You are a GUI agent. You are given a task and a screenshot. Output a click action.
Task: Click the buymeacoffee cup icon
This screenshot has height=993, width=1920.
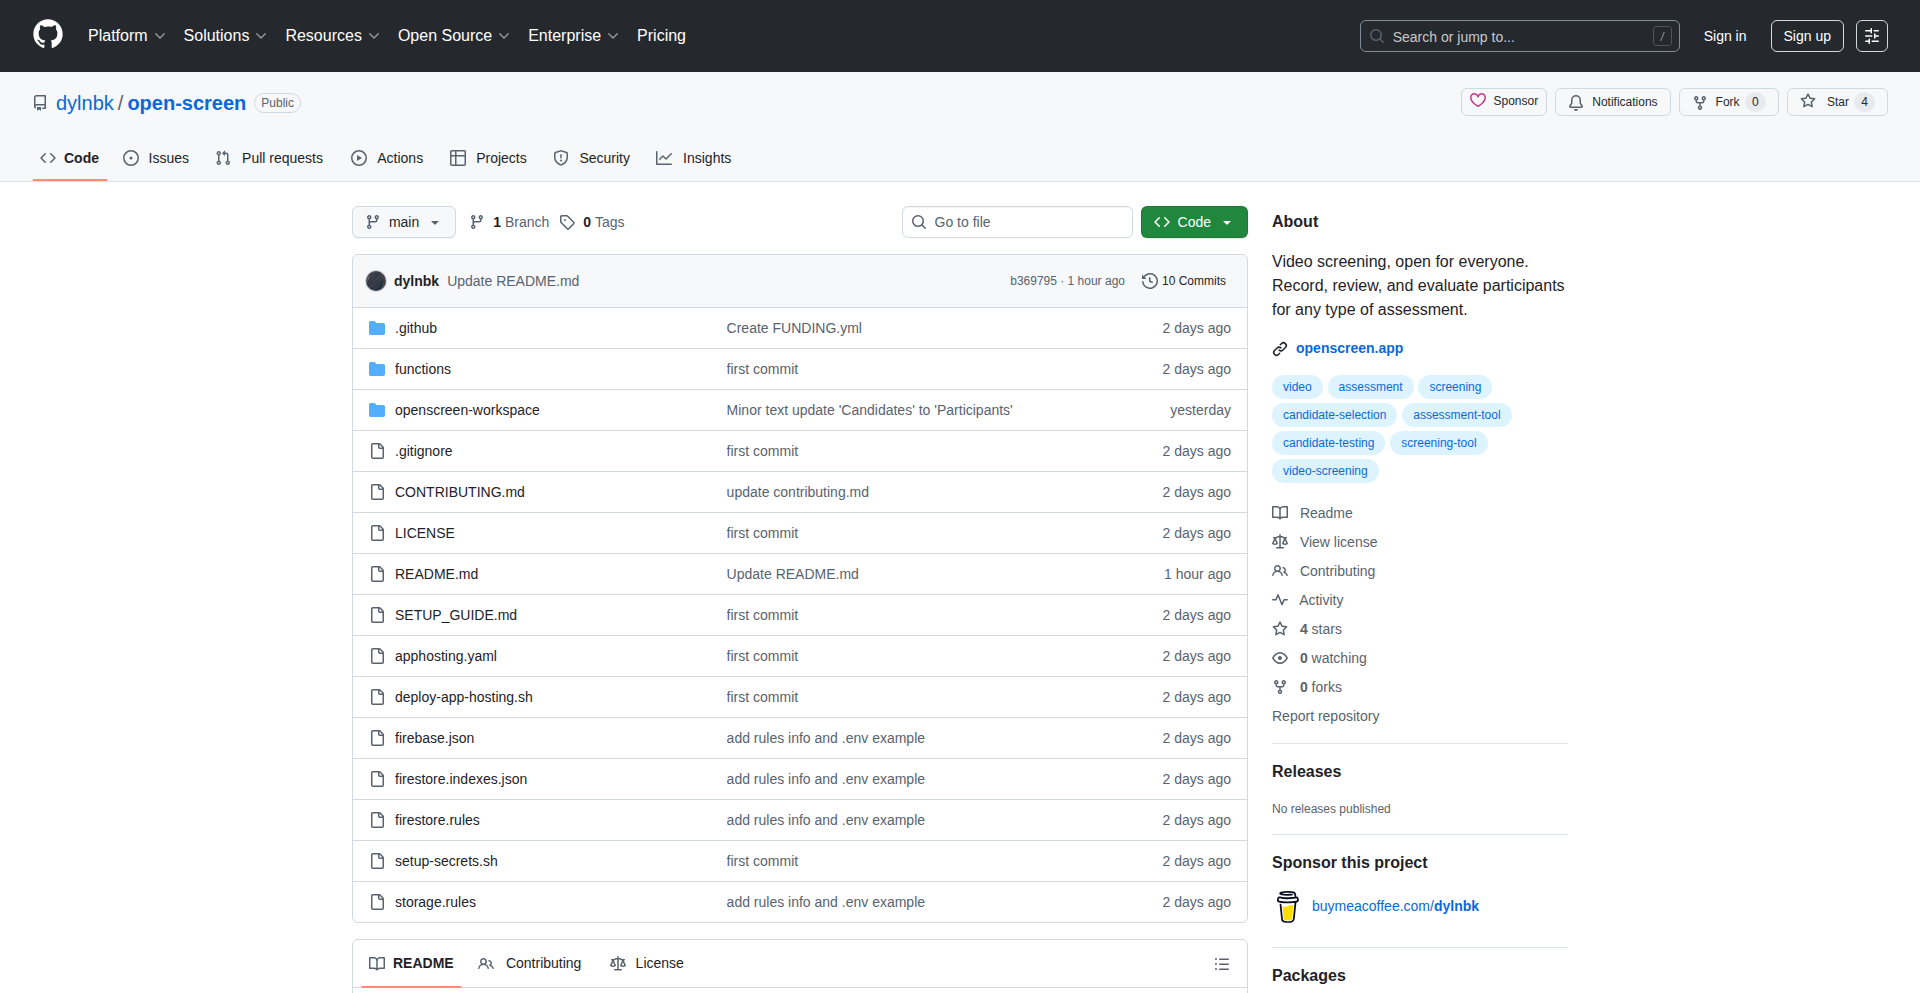click(x=1288, y=906)
